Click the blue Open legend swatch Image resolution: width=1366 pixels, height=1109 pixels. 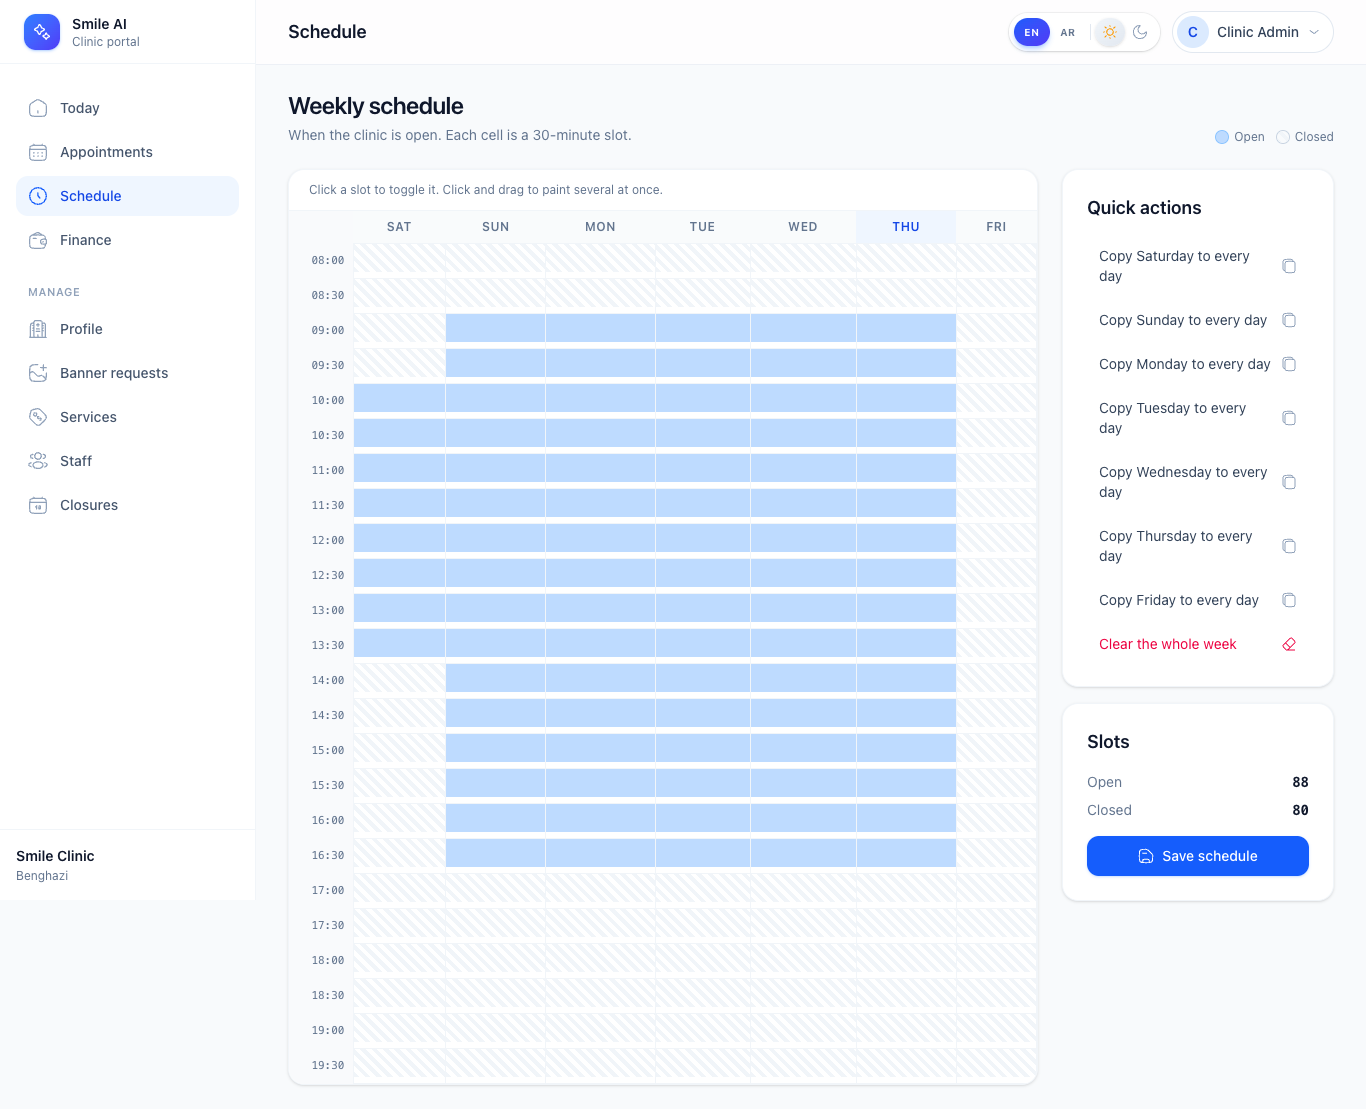[x=1222, y=137]
